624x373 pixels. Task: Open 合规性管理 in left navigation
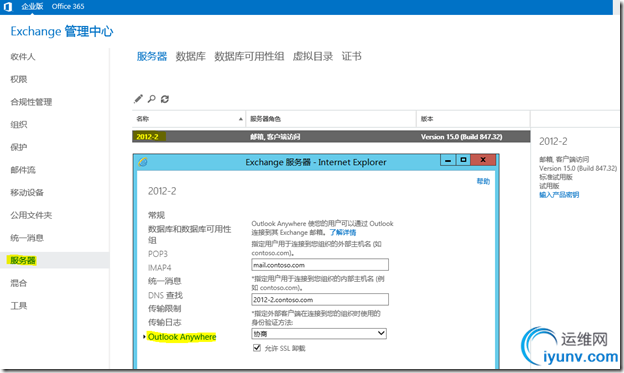(x=31, y=102)
